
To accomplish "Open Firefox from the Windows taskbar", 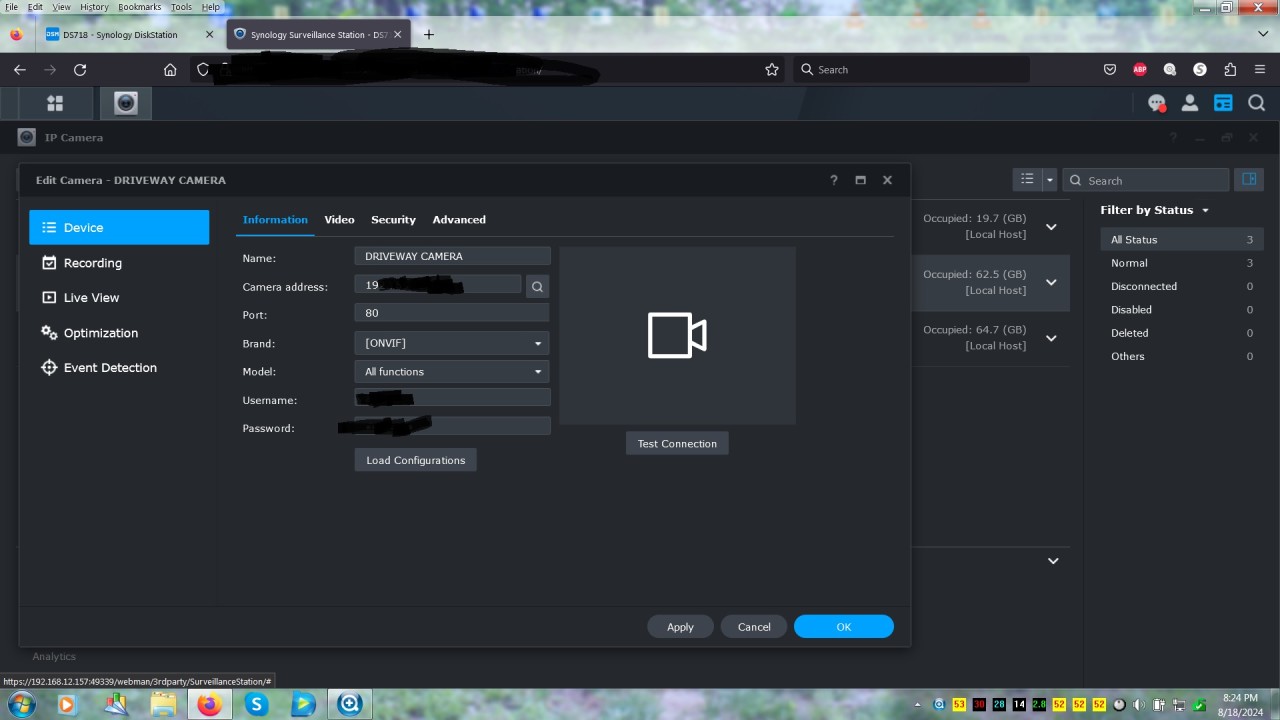I will [x=209, y=704].
